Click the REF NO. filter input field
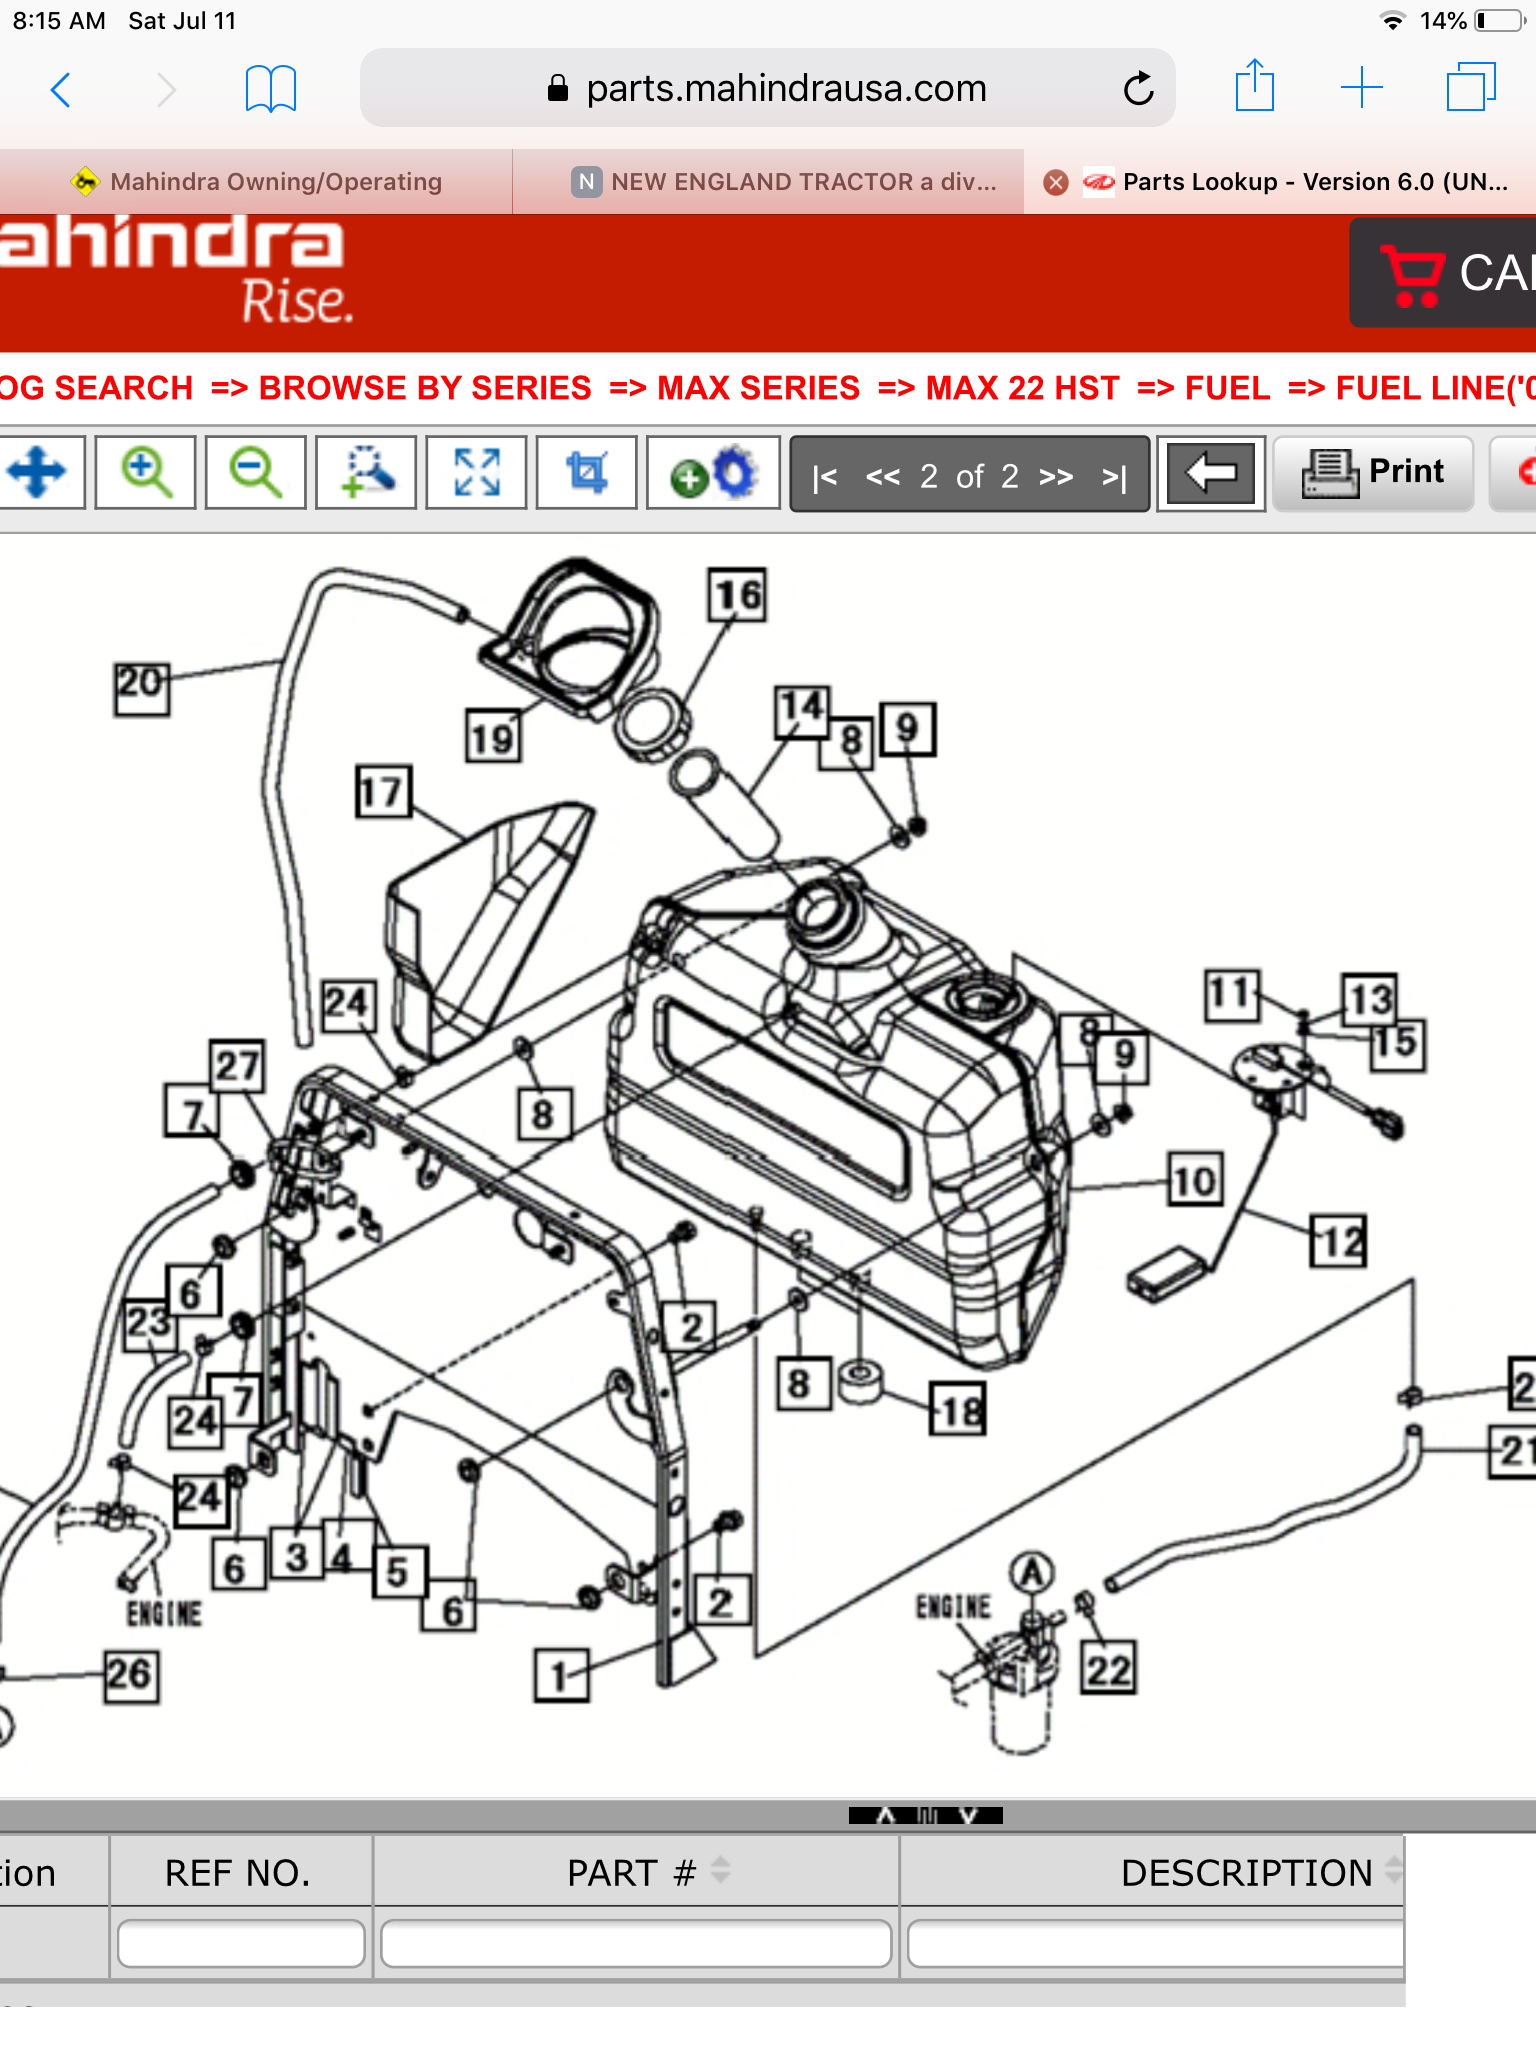Screen dimensions: 1536x2048 tap(240, 1943)
